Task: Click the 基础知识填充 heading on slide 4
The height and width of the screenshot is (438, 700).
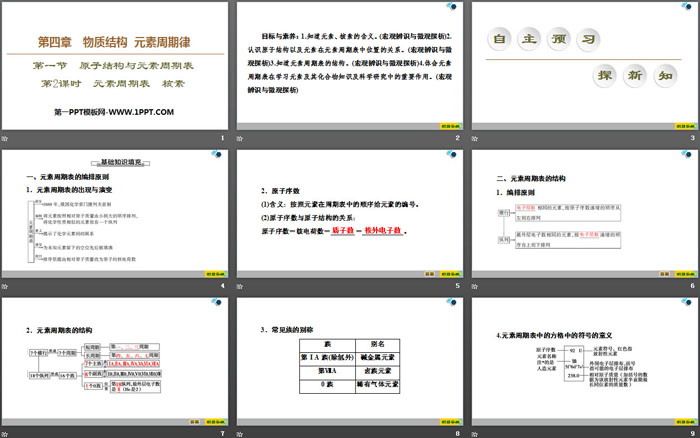Action: [x=121, y=162]
